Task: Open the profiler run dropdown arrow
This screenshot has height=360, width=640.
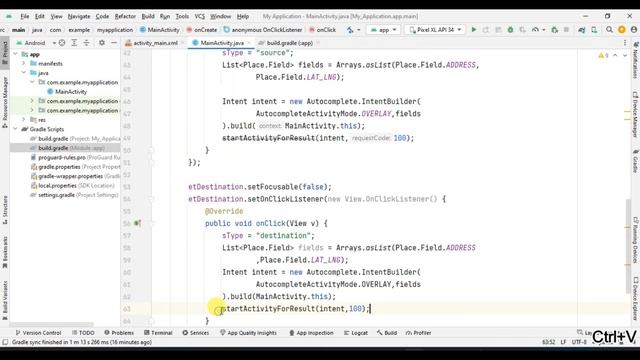Action: (544, 30)
